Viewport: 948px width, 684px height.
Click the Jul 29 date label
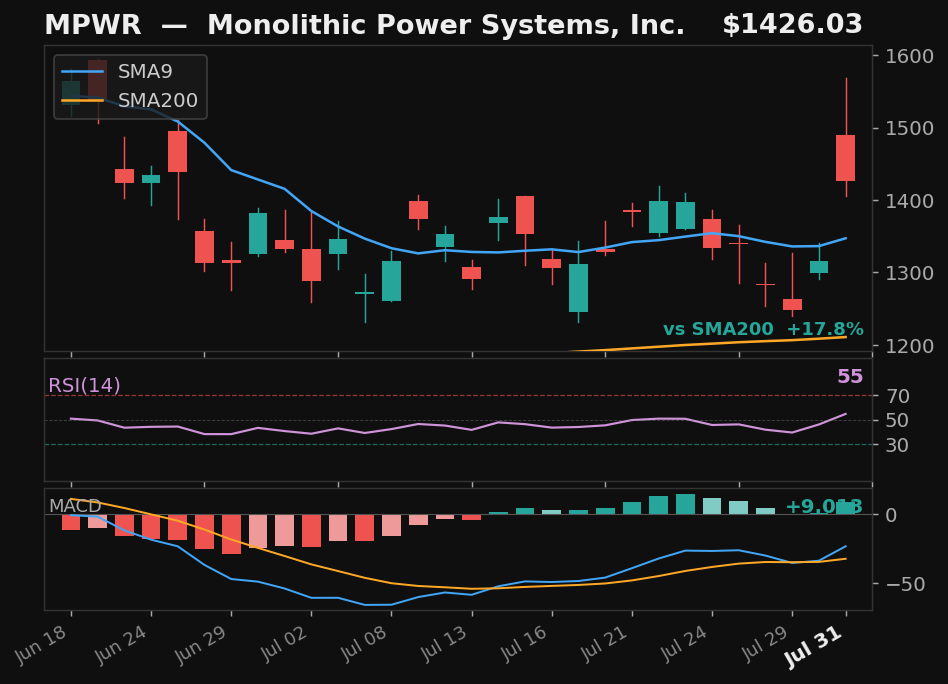[x=765, y=643]
